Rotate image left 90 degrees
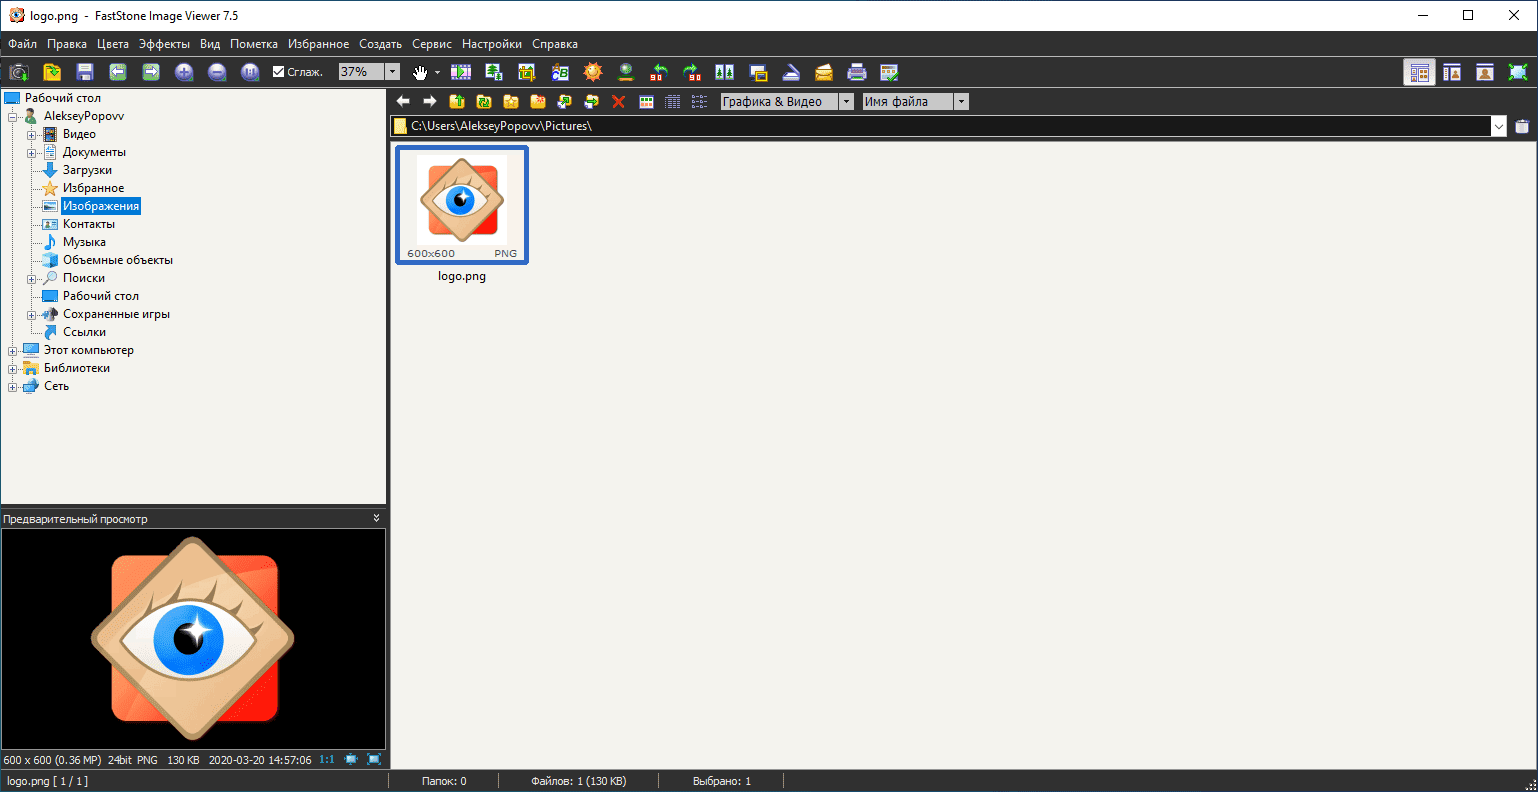This screenshot has height=792, width=1538. coord(659,72)
